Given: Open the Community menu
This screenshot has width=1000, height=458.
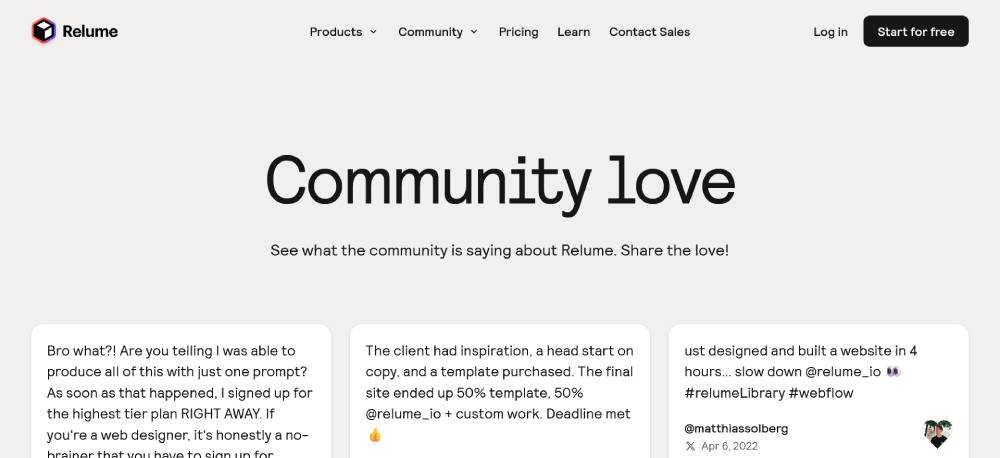Looking at the screenshot, I should point(438,32).
